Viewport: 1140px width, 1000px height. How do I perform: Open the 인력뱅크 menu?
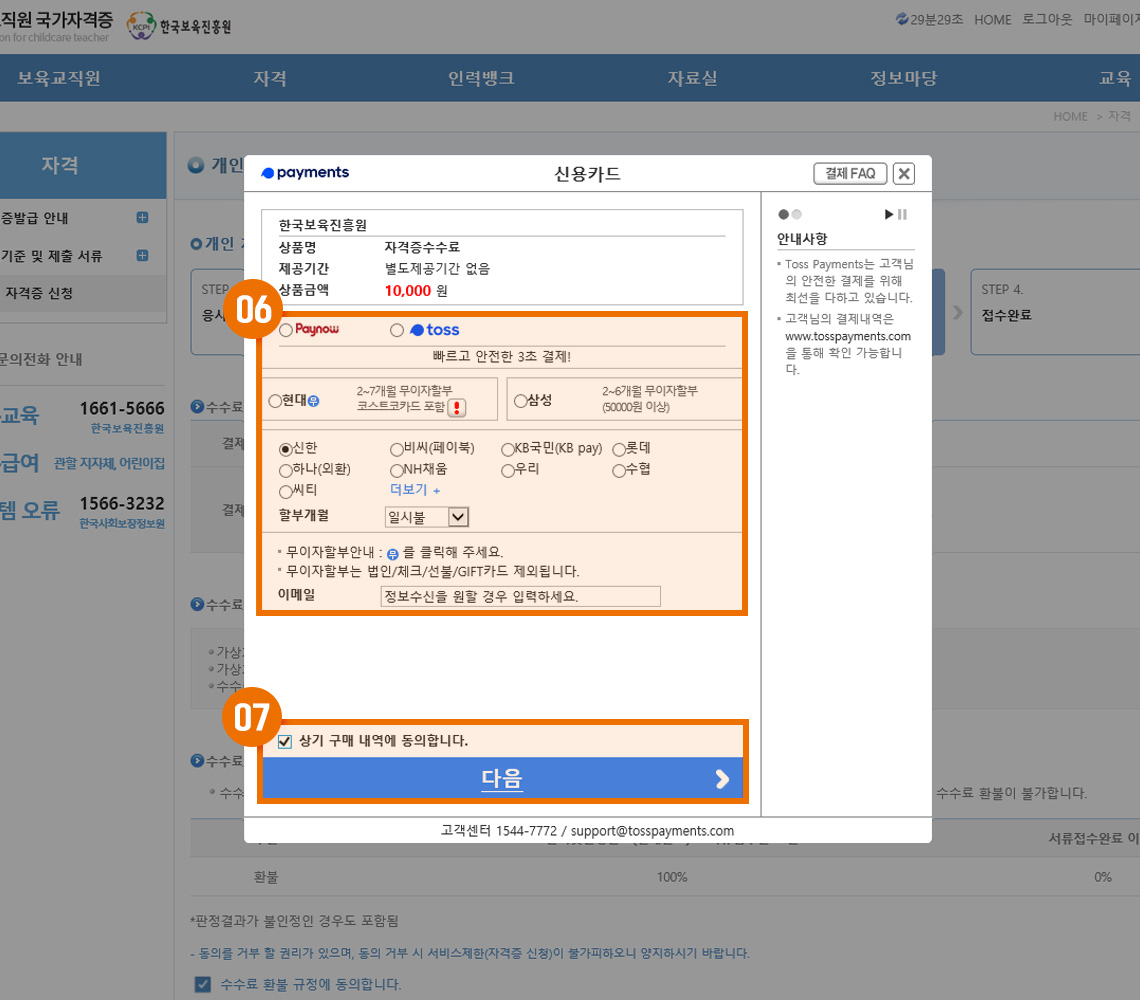coord(481,79)
